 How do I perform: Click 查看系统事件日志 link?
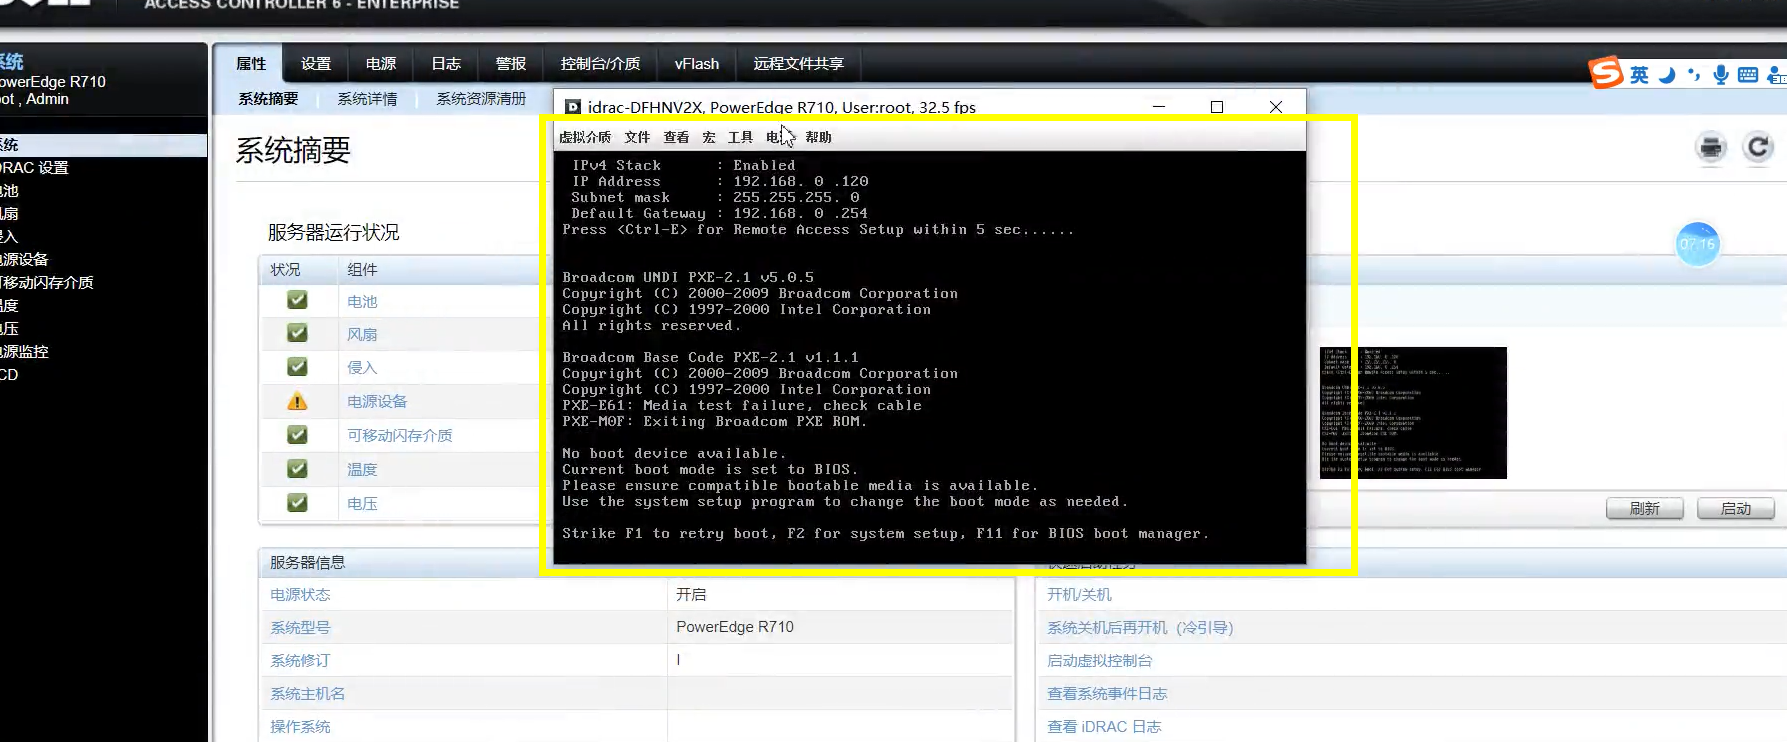1107,693
